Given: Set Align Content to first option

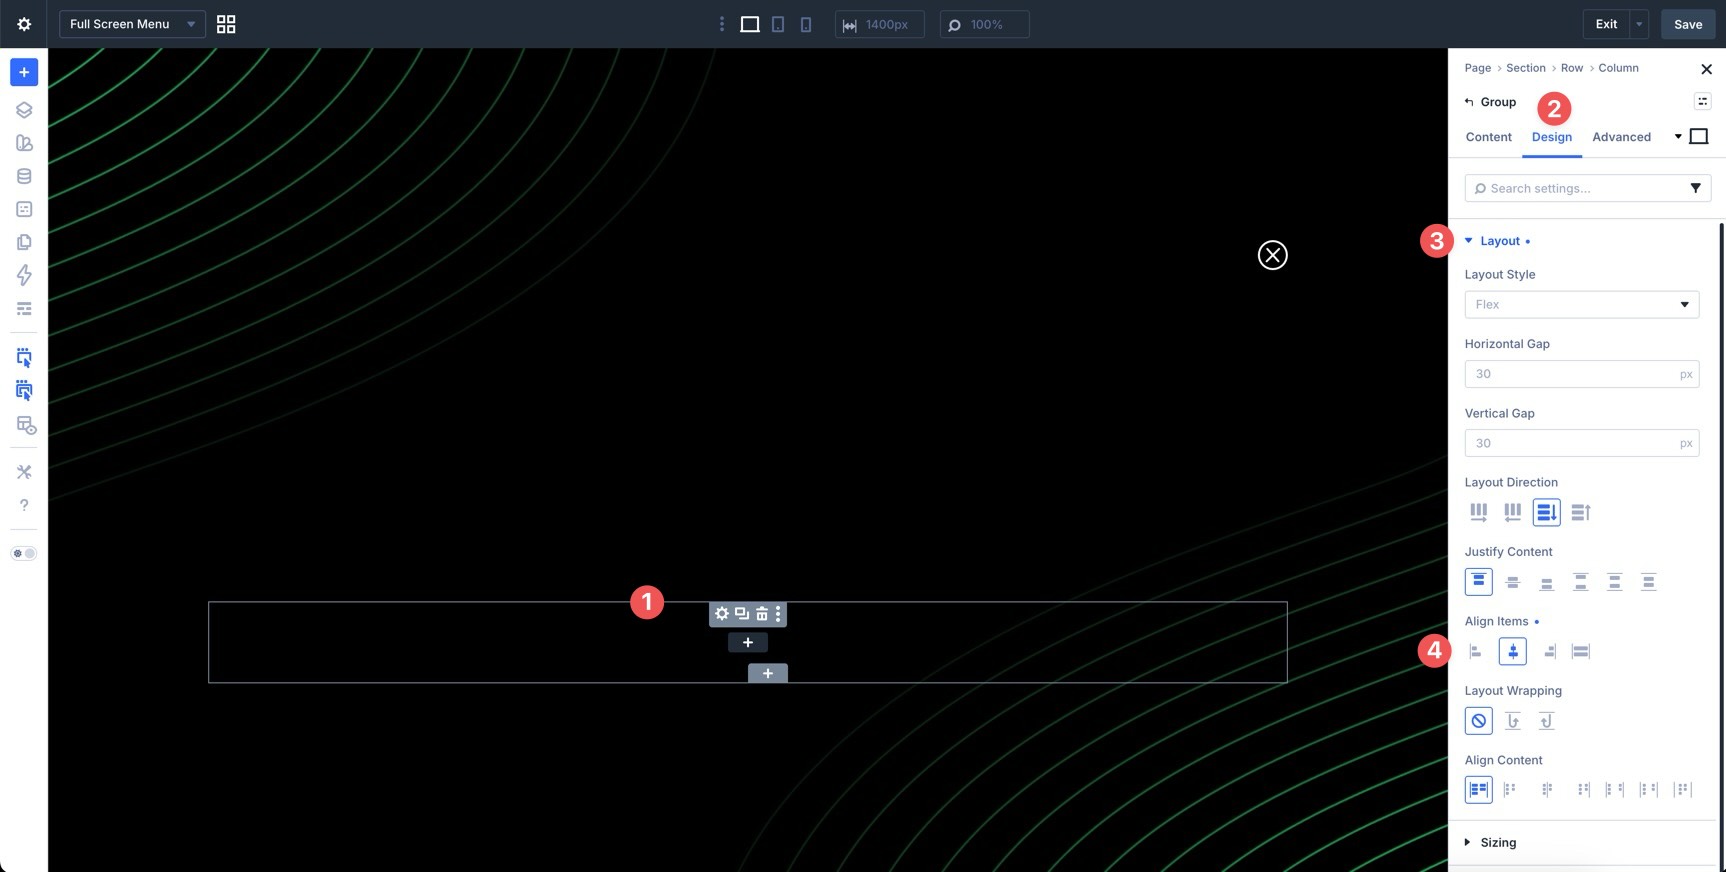Looking at the screenshot, I should click(x=1479, y=790).
